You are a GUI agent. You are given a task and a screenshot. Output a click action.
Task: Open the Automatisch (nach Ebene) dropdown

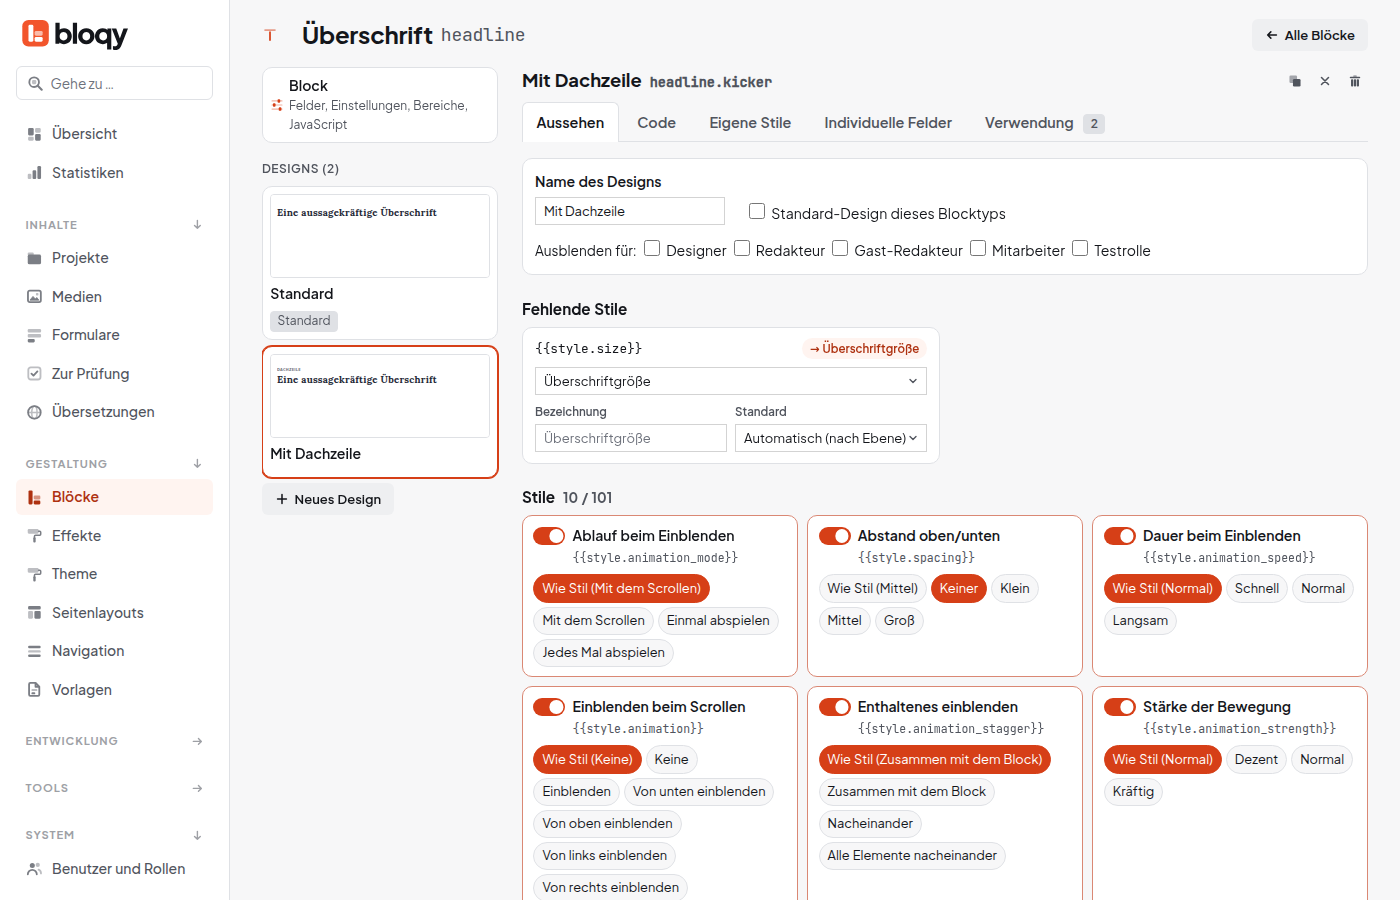click(x=831, y=438)
